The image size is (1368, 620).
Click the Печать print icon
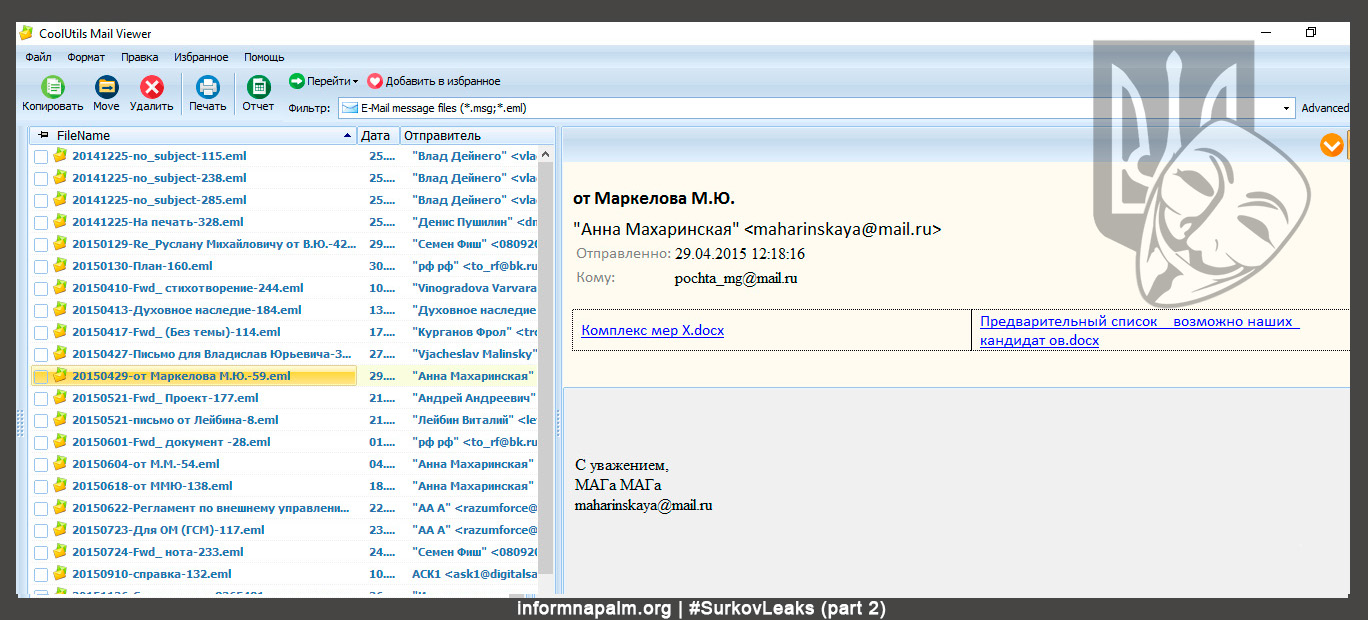click(x=207, y=88)
